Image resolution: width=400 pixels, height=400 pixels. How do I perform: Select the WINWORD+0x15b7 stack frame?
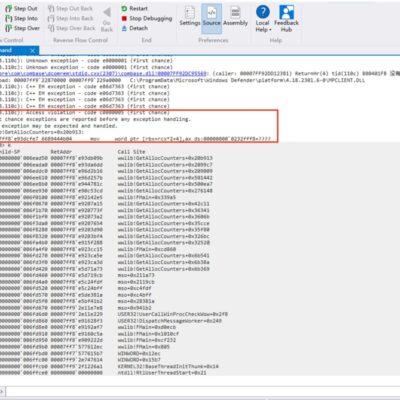139,360
